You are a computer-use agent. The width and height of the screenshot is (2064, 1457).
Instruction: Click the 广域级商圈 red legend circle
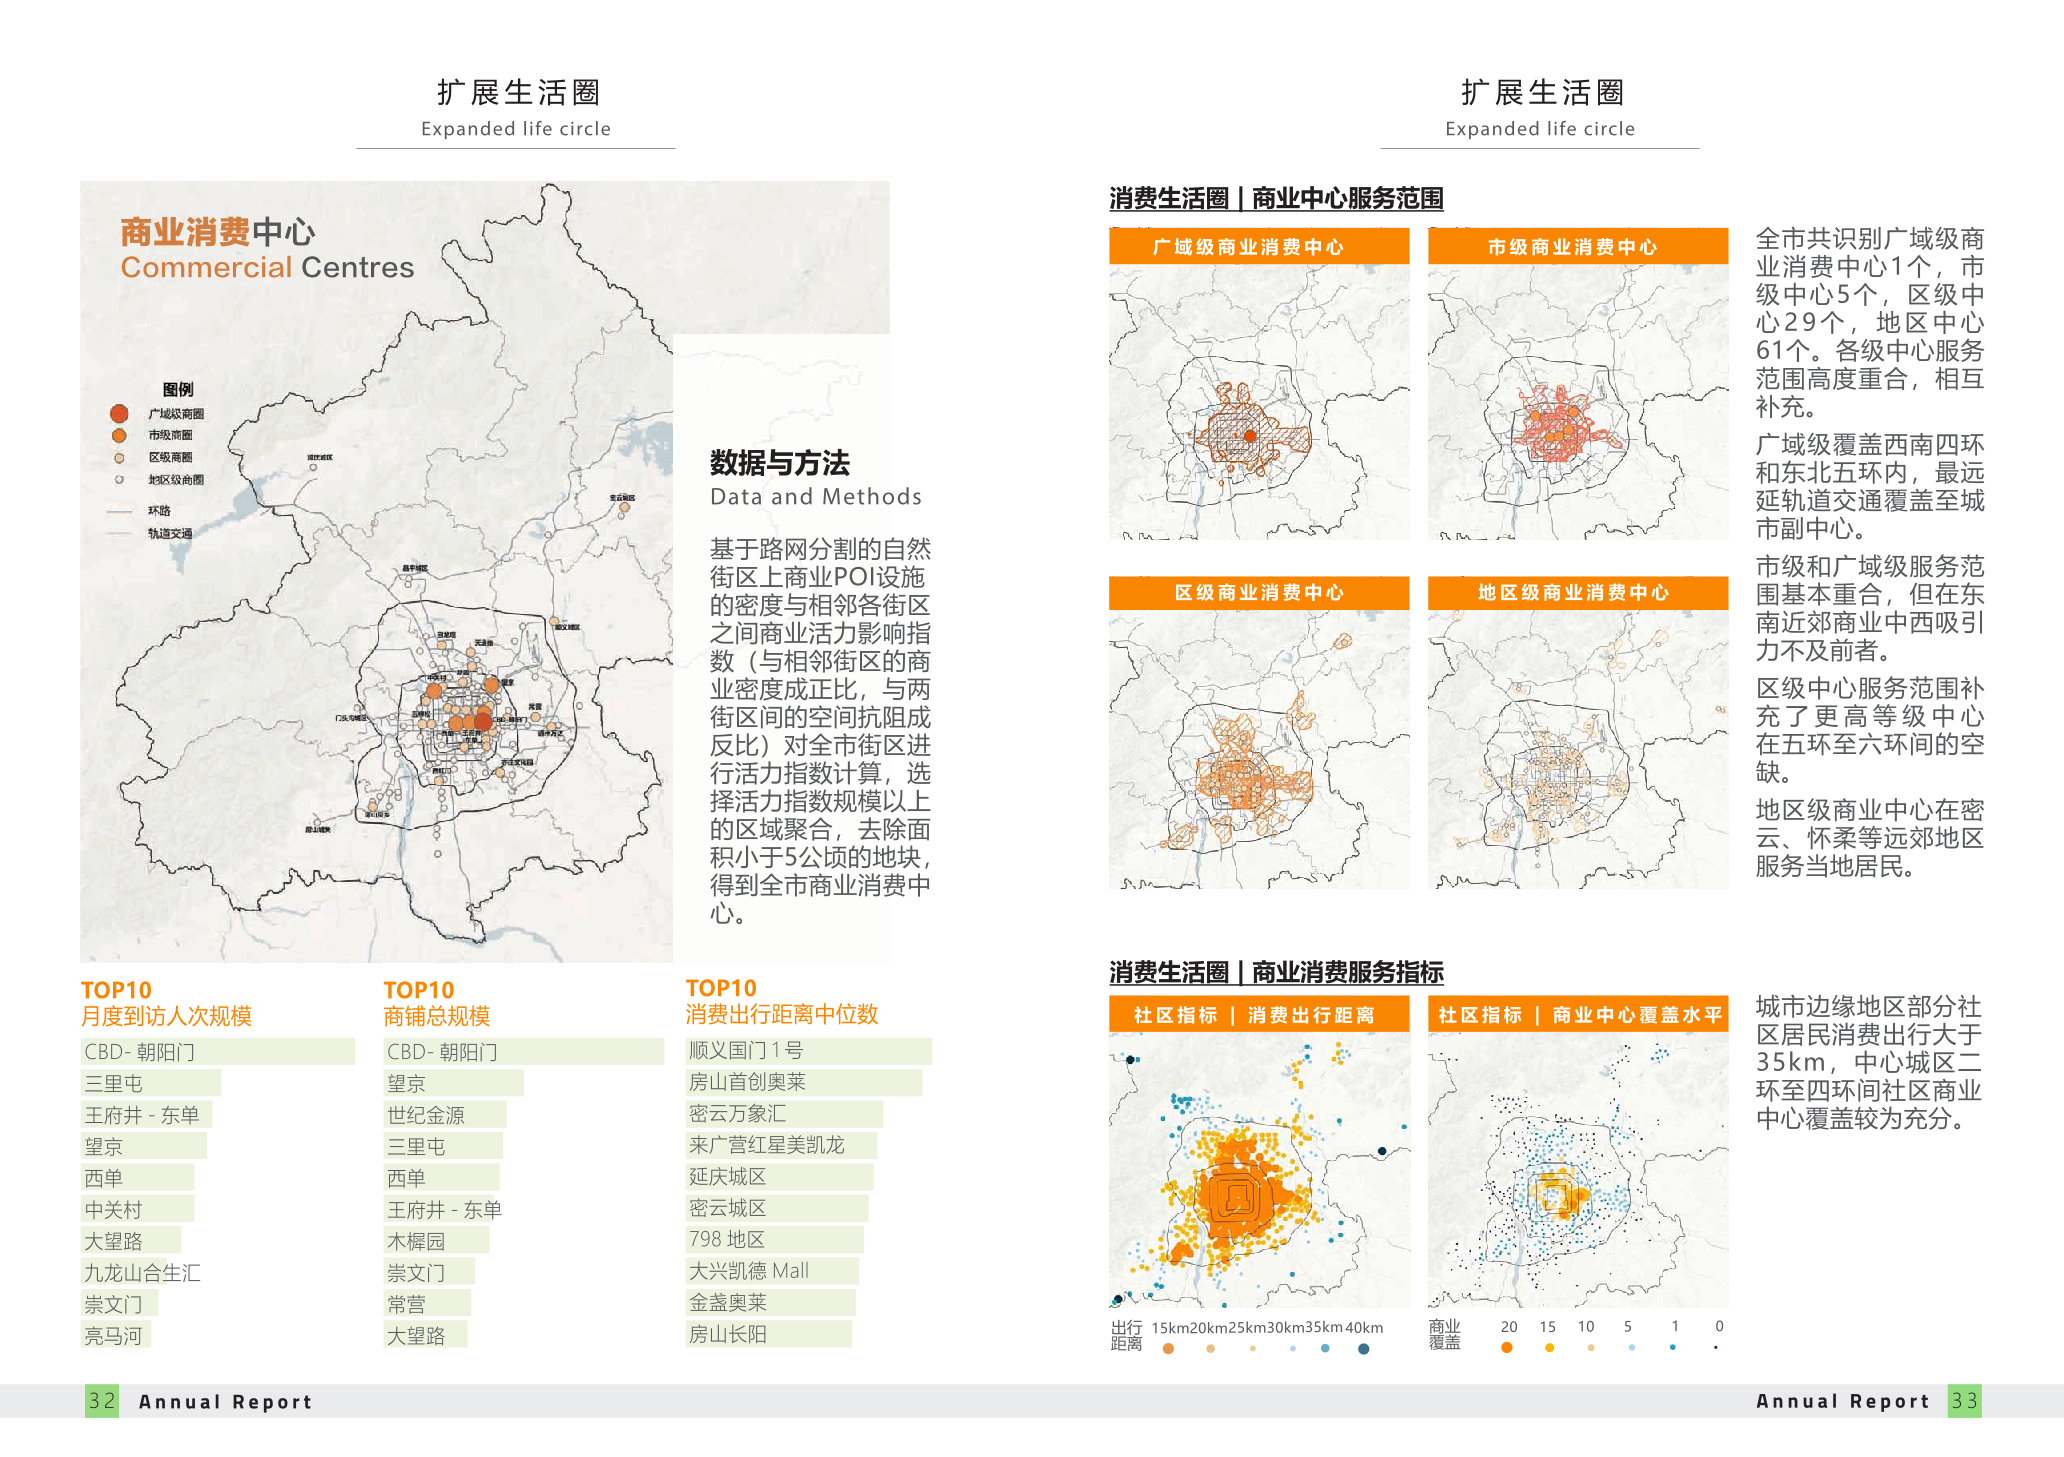click(x=119, y=413)
